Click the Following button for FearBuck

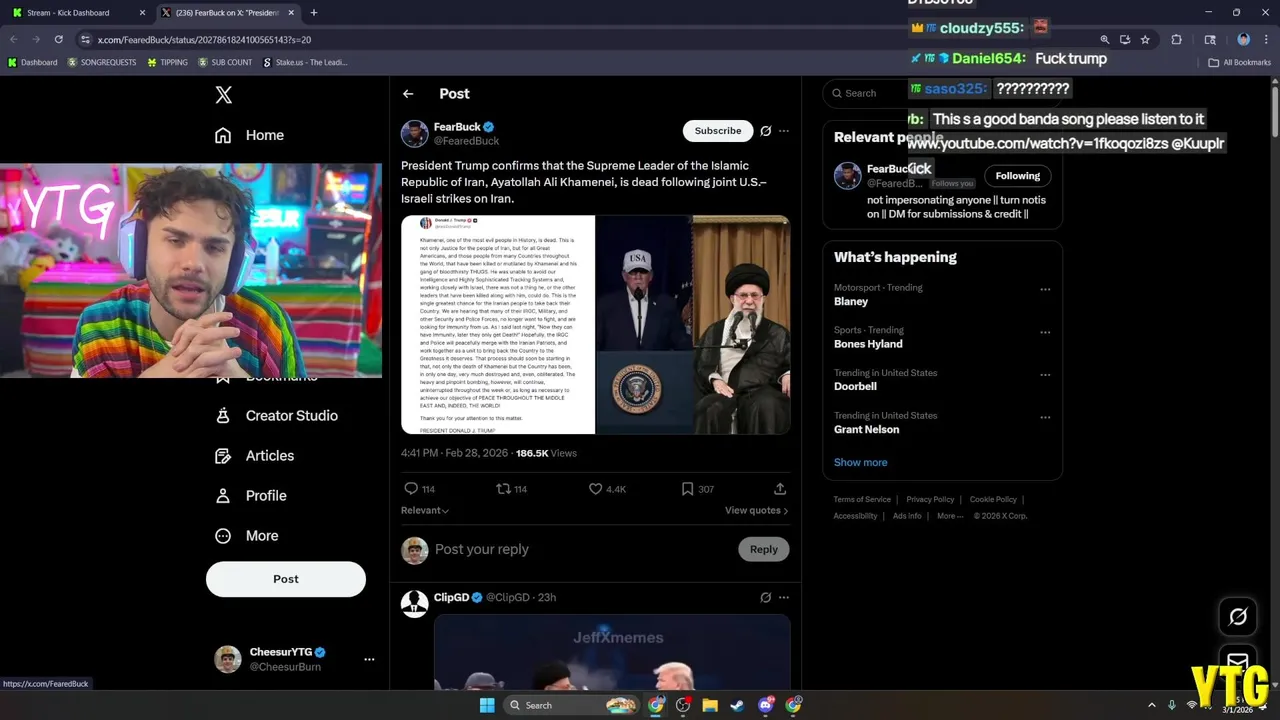click(1018, 176)
